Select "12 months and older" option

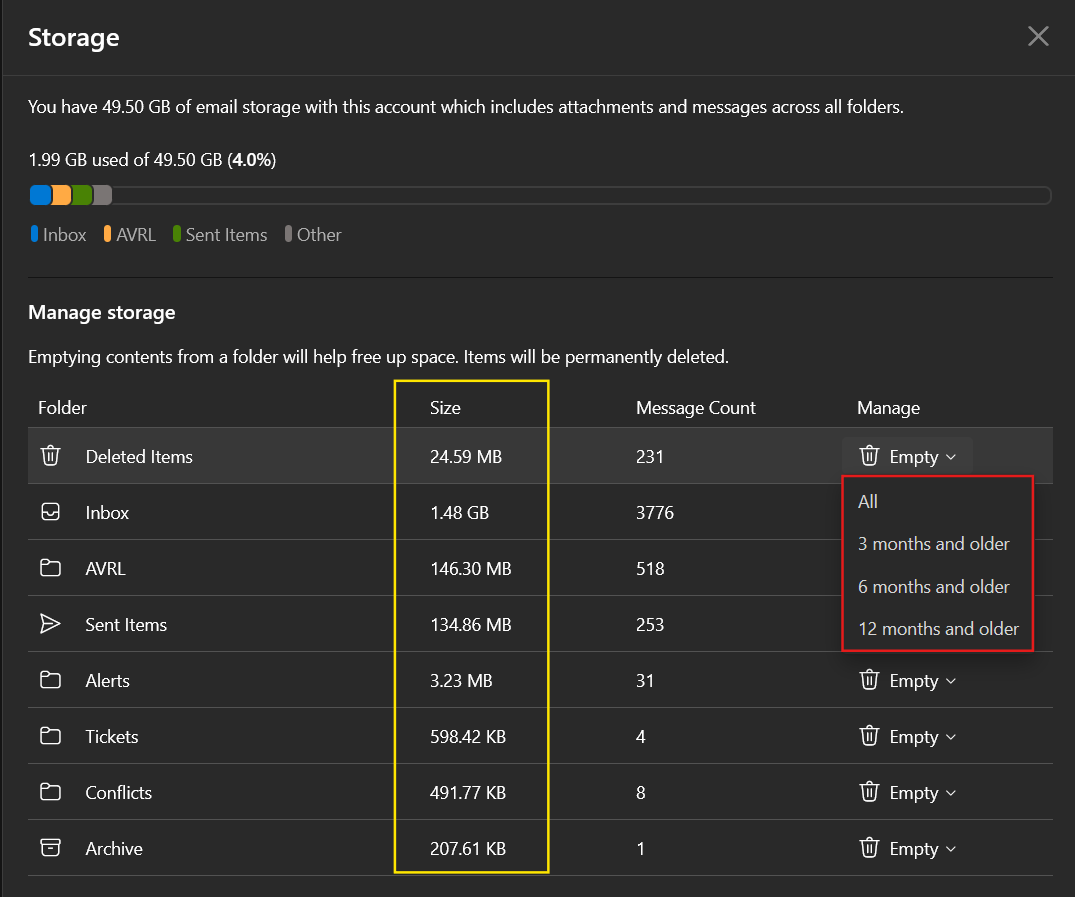(938, 629)
